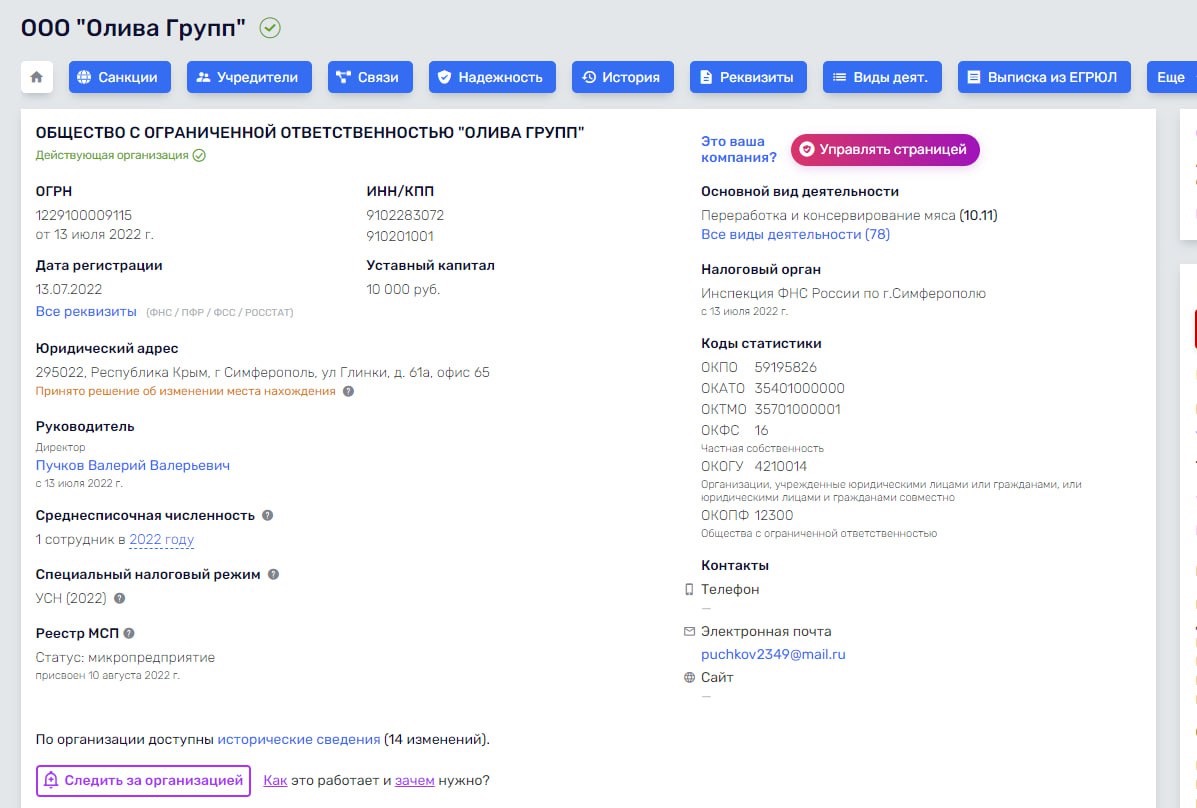Expand the 2022 году year selector

(161, 540)
